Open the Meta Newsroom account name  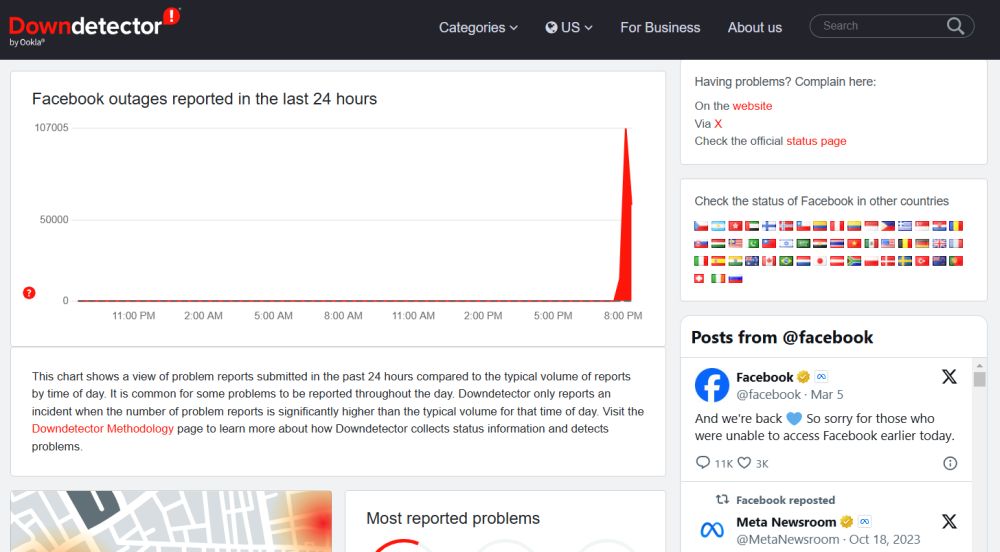coord(786,522)
